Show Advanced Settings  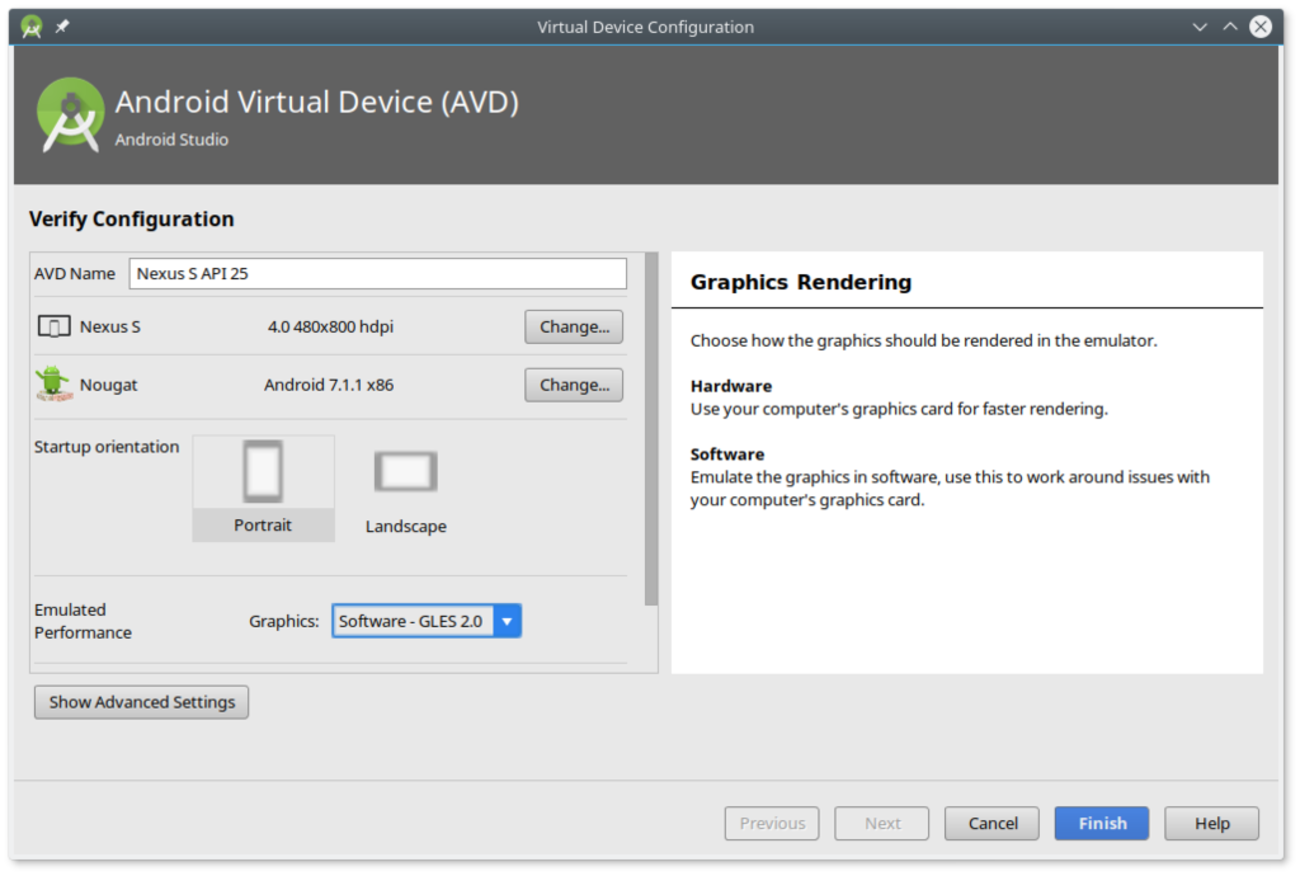(x=142, y=702)
